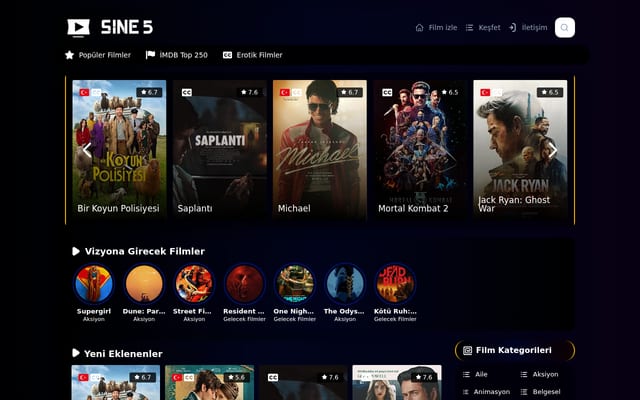
Task: Click the CC icon beside Erotik Filmler
Action: point(227,55)
